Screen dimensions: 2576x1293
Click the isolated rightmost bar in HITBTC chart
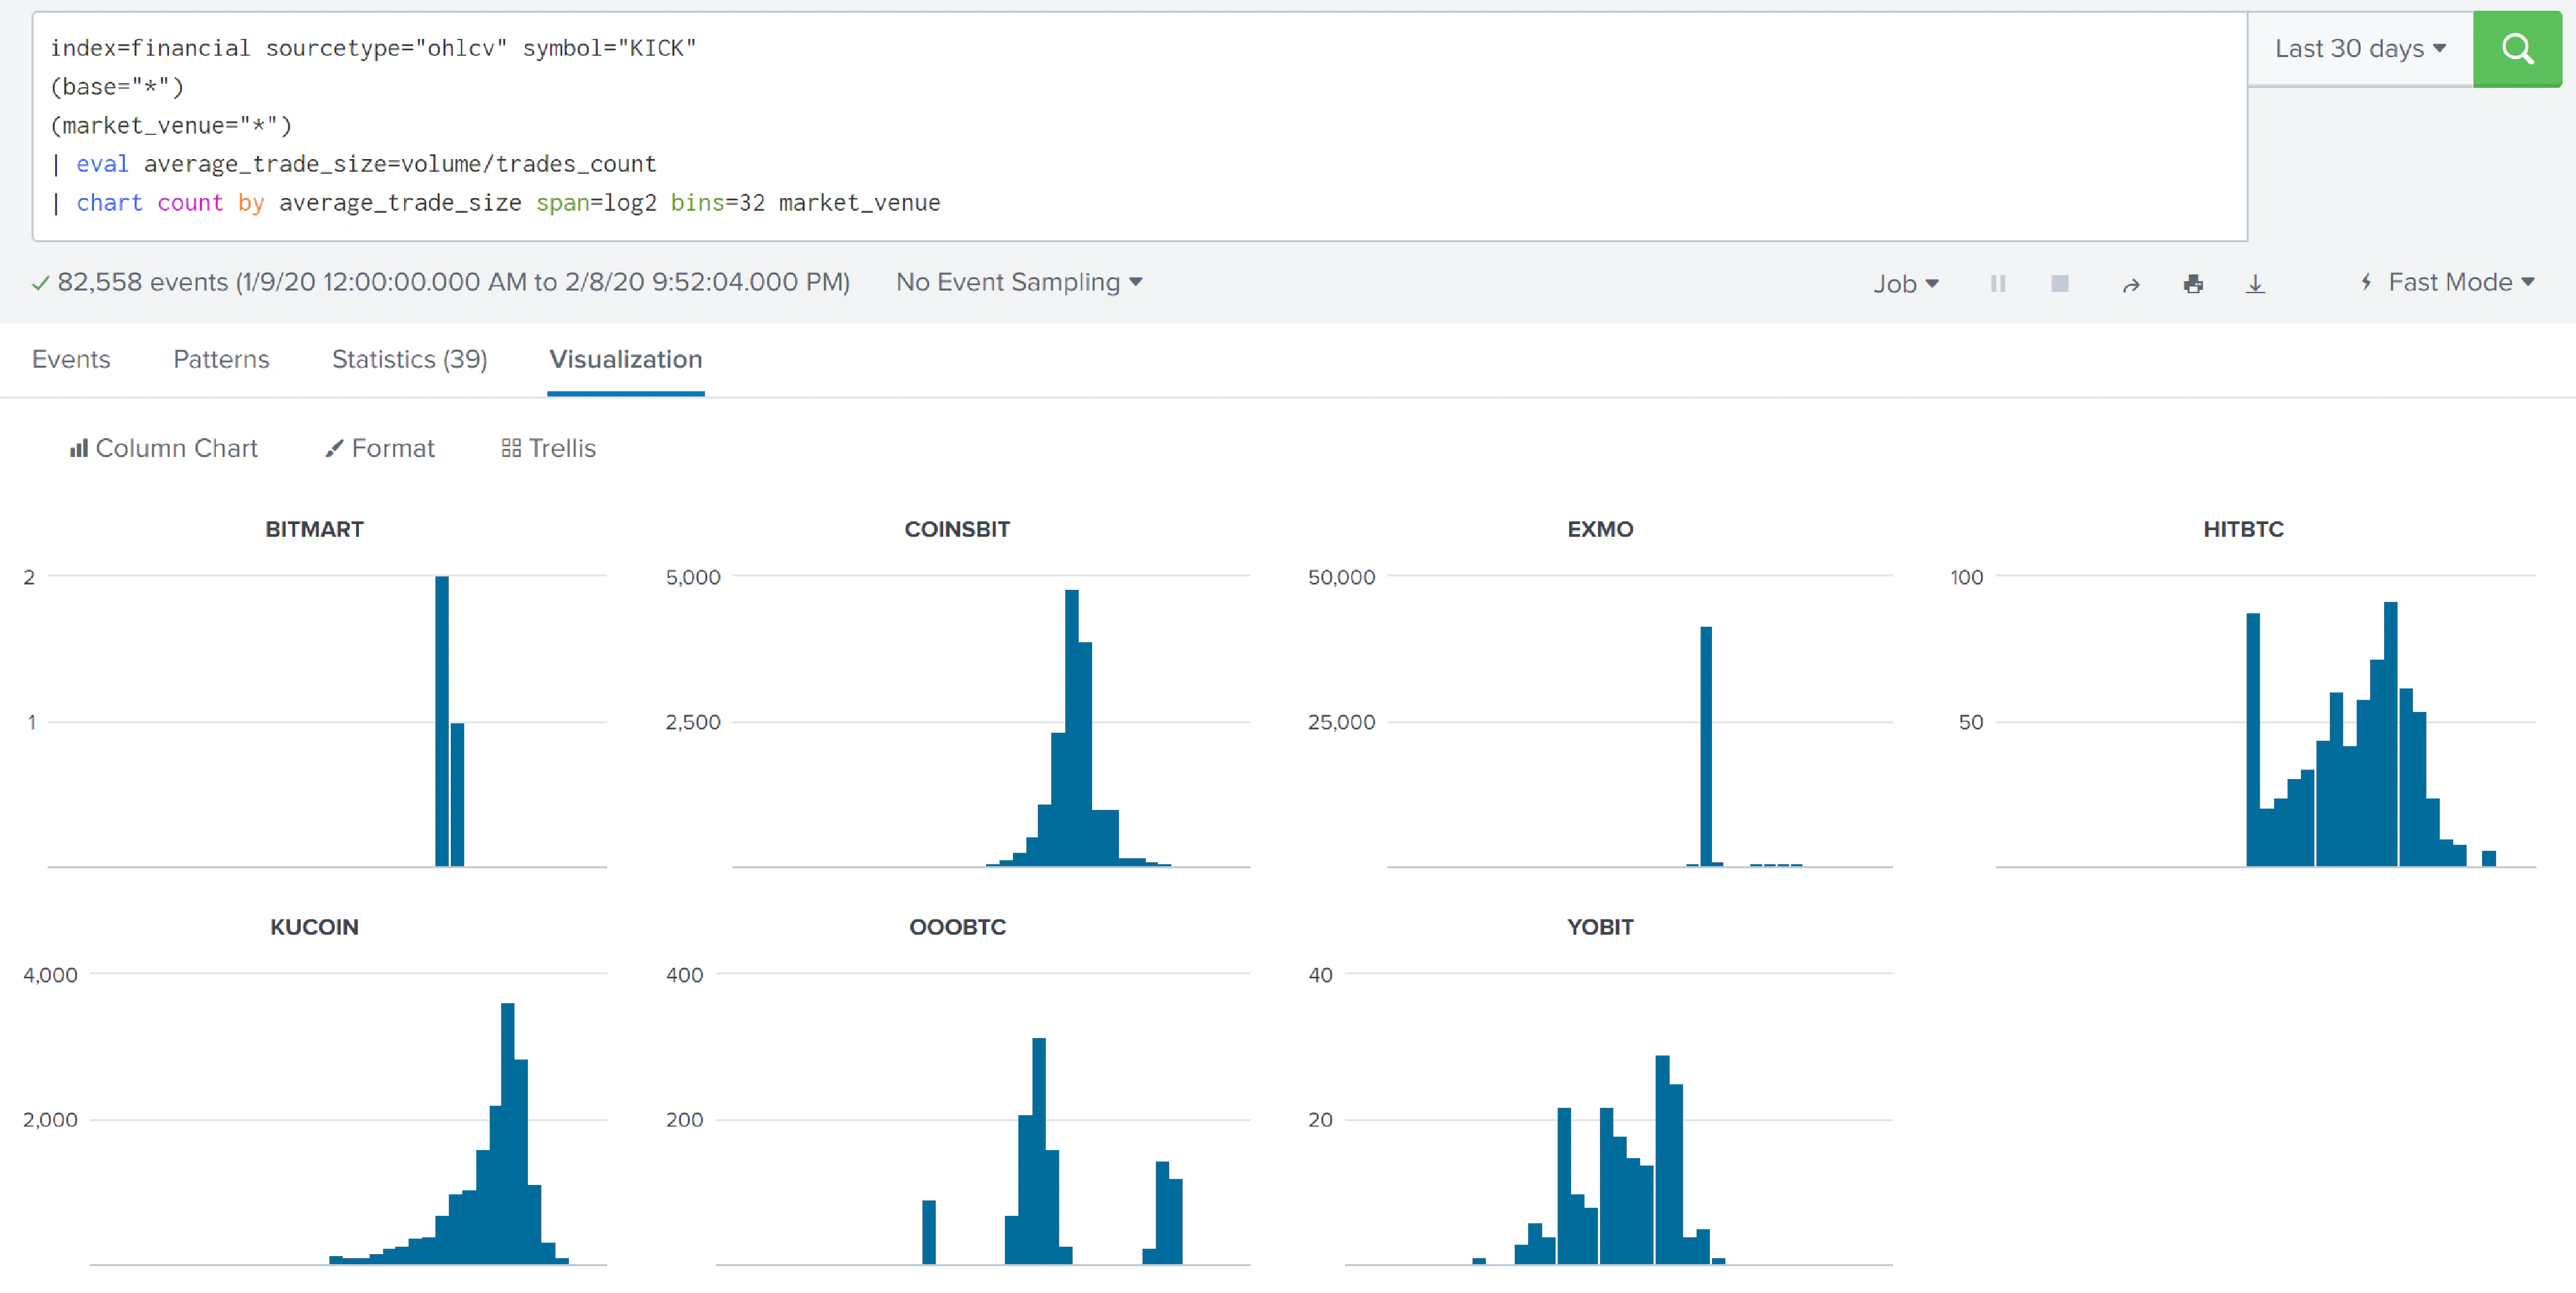[2489, 858]
